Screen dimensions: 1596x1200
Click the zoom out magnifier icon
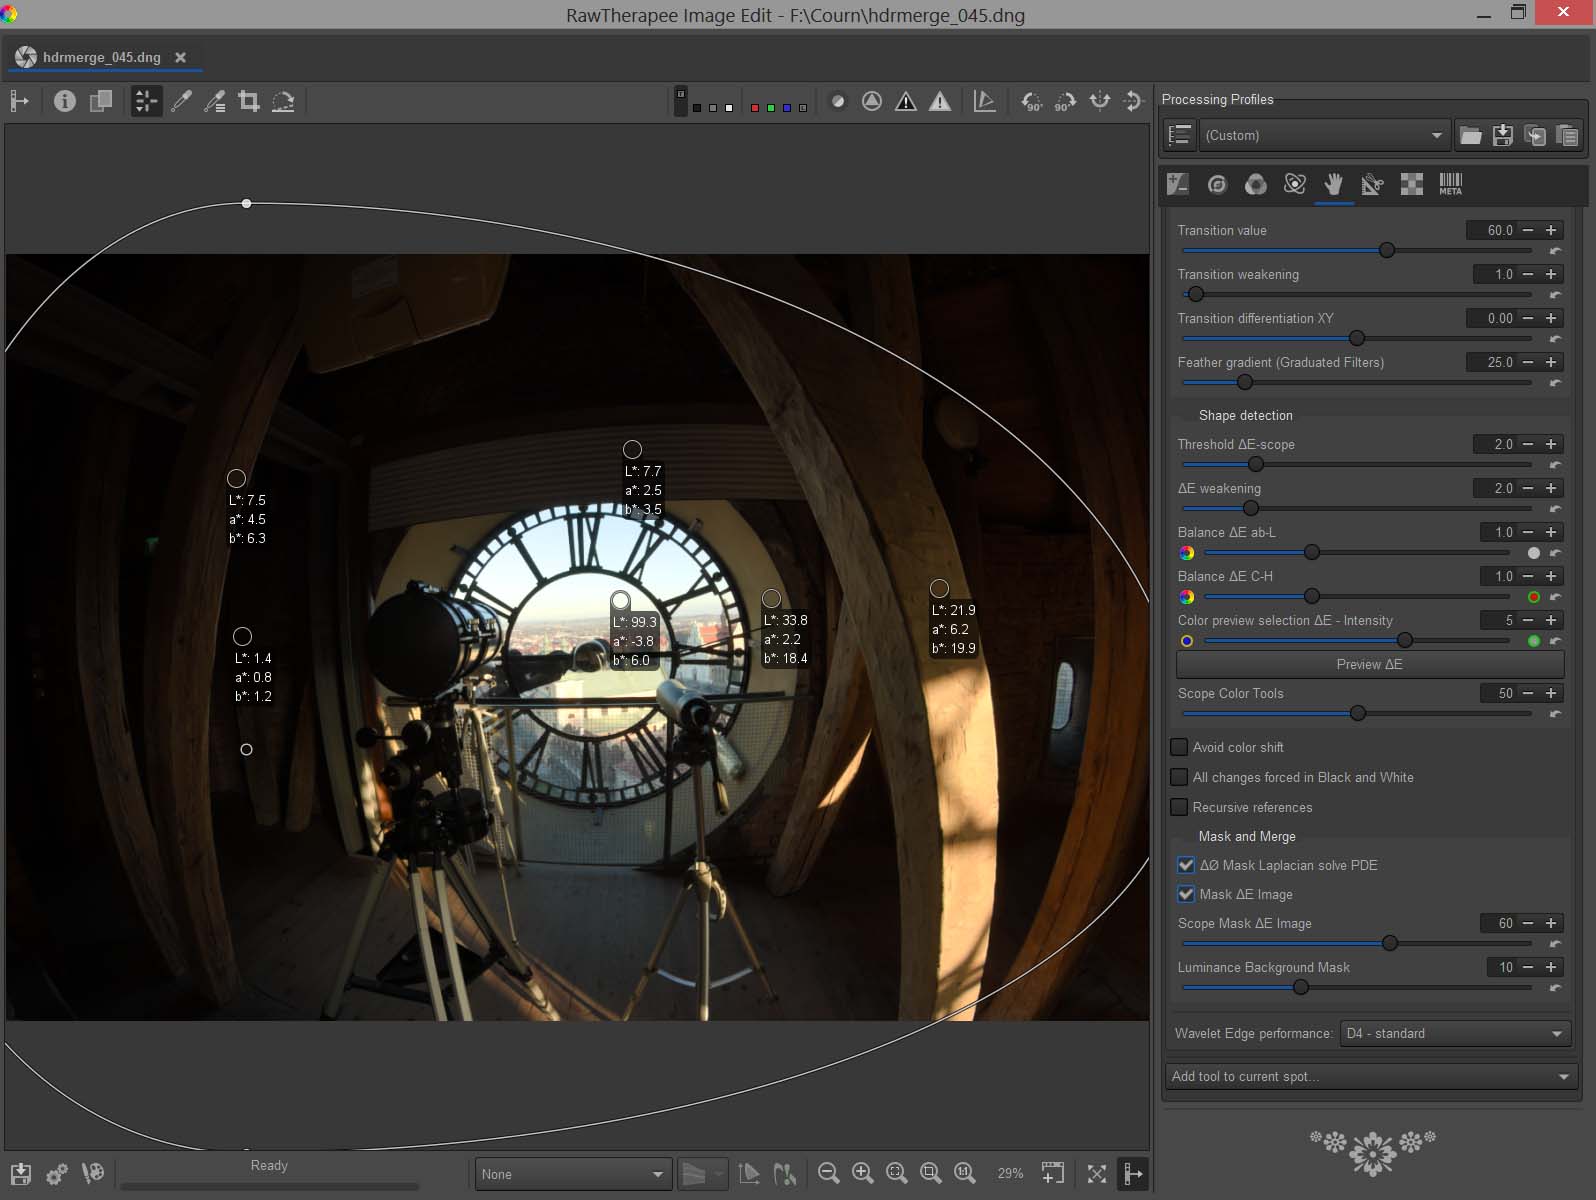828,1173
